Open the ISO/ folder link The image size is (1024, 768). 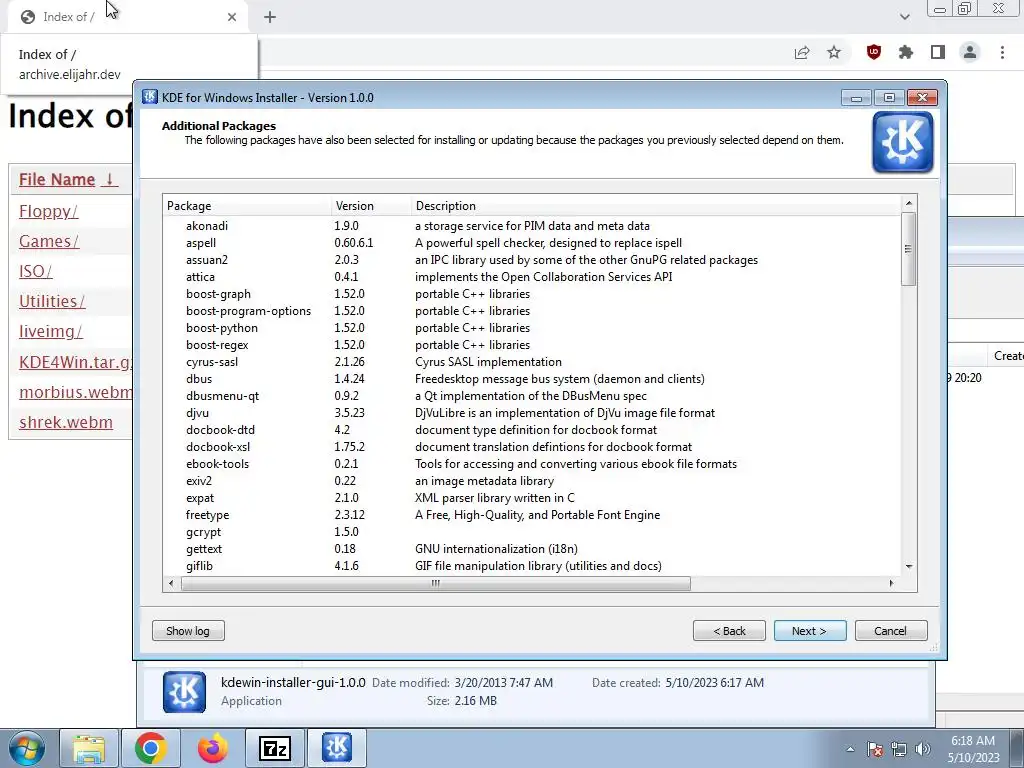[35, 272]
